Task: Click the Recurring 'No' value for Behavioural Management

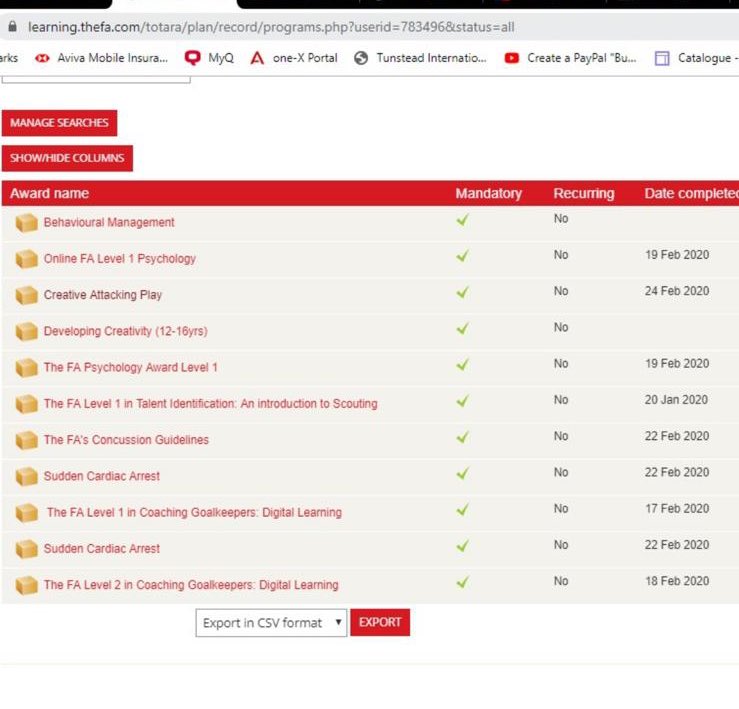Action: coord(561,219)
